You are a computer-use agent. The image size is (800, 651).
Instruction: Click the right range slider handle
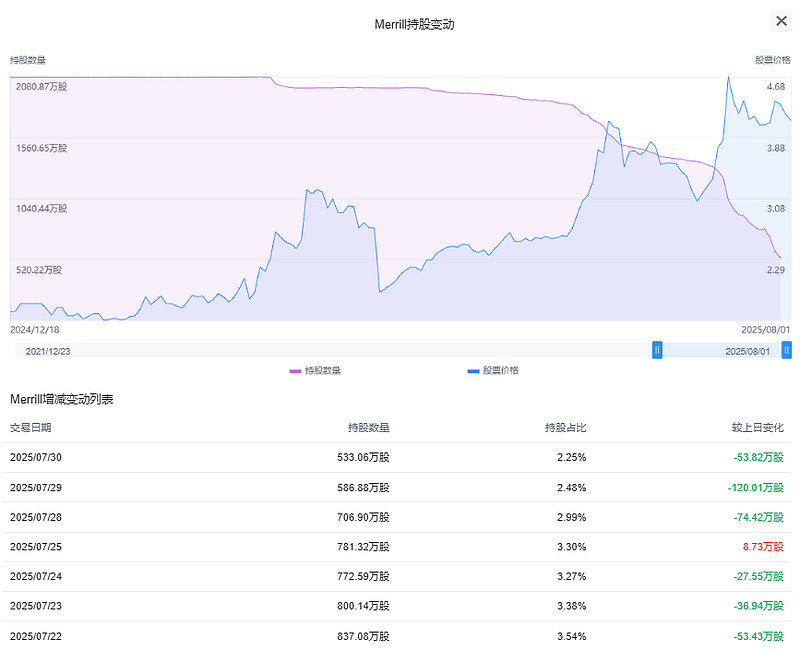(787, 350)
